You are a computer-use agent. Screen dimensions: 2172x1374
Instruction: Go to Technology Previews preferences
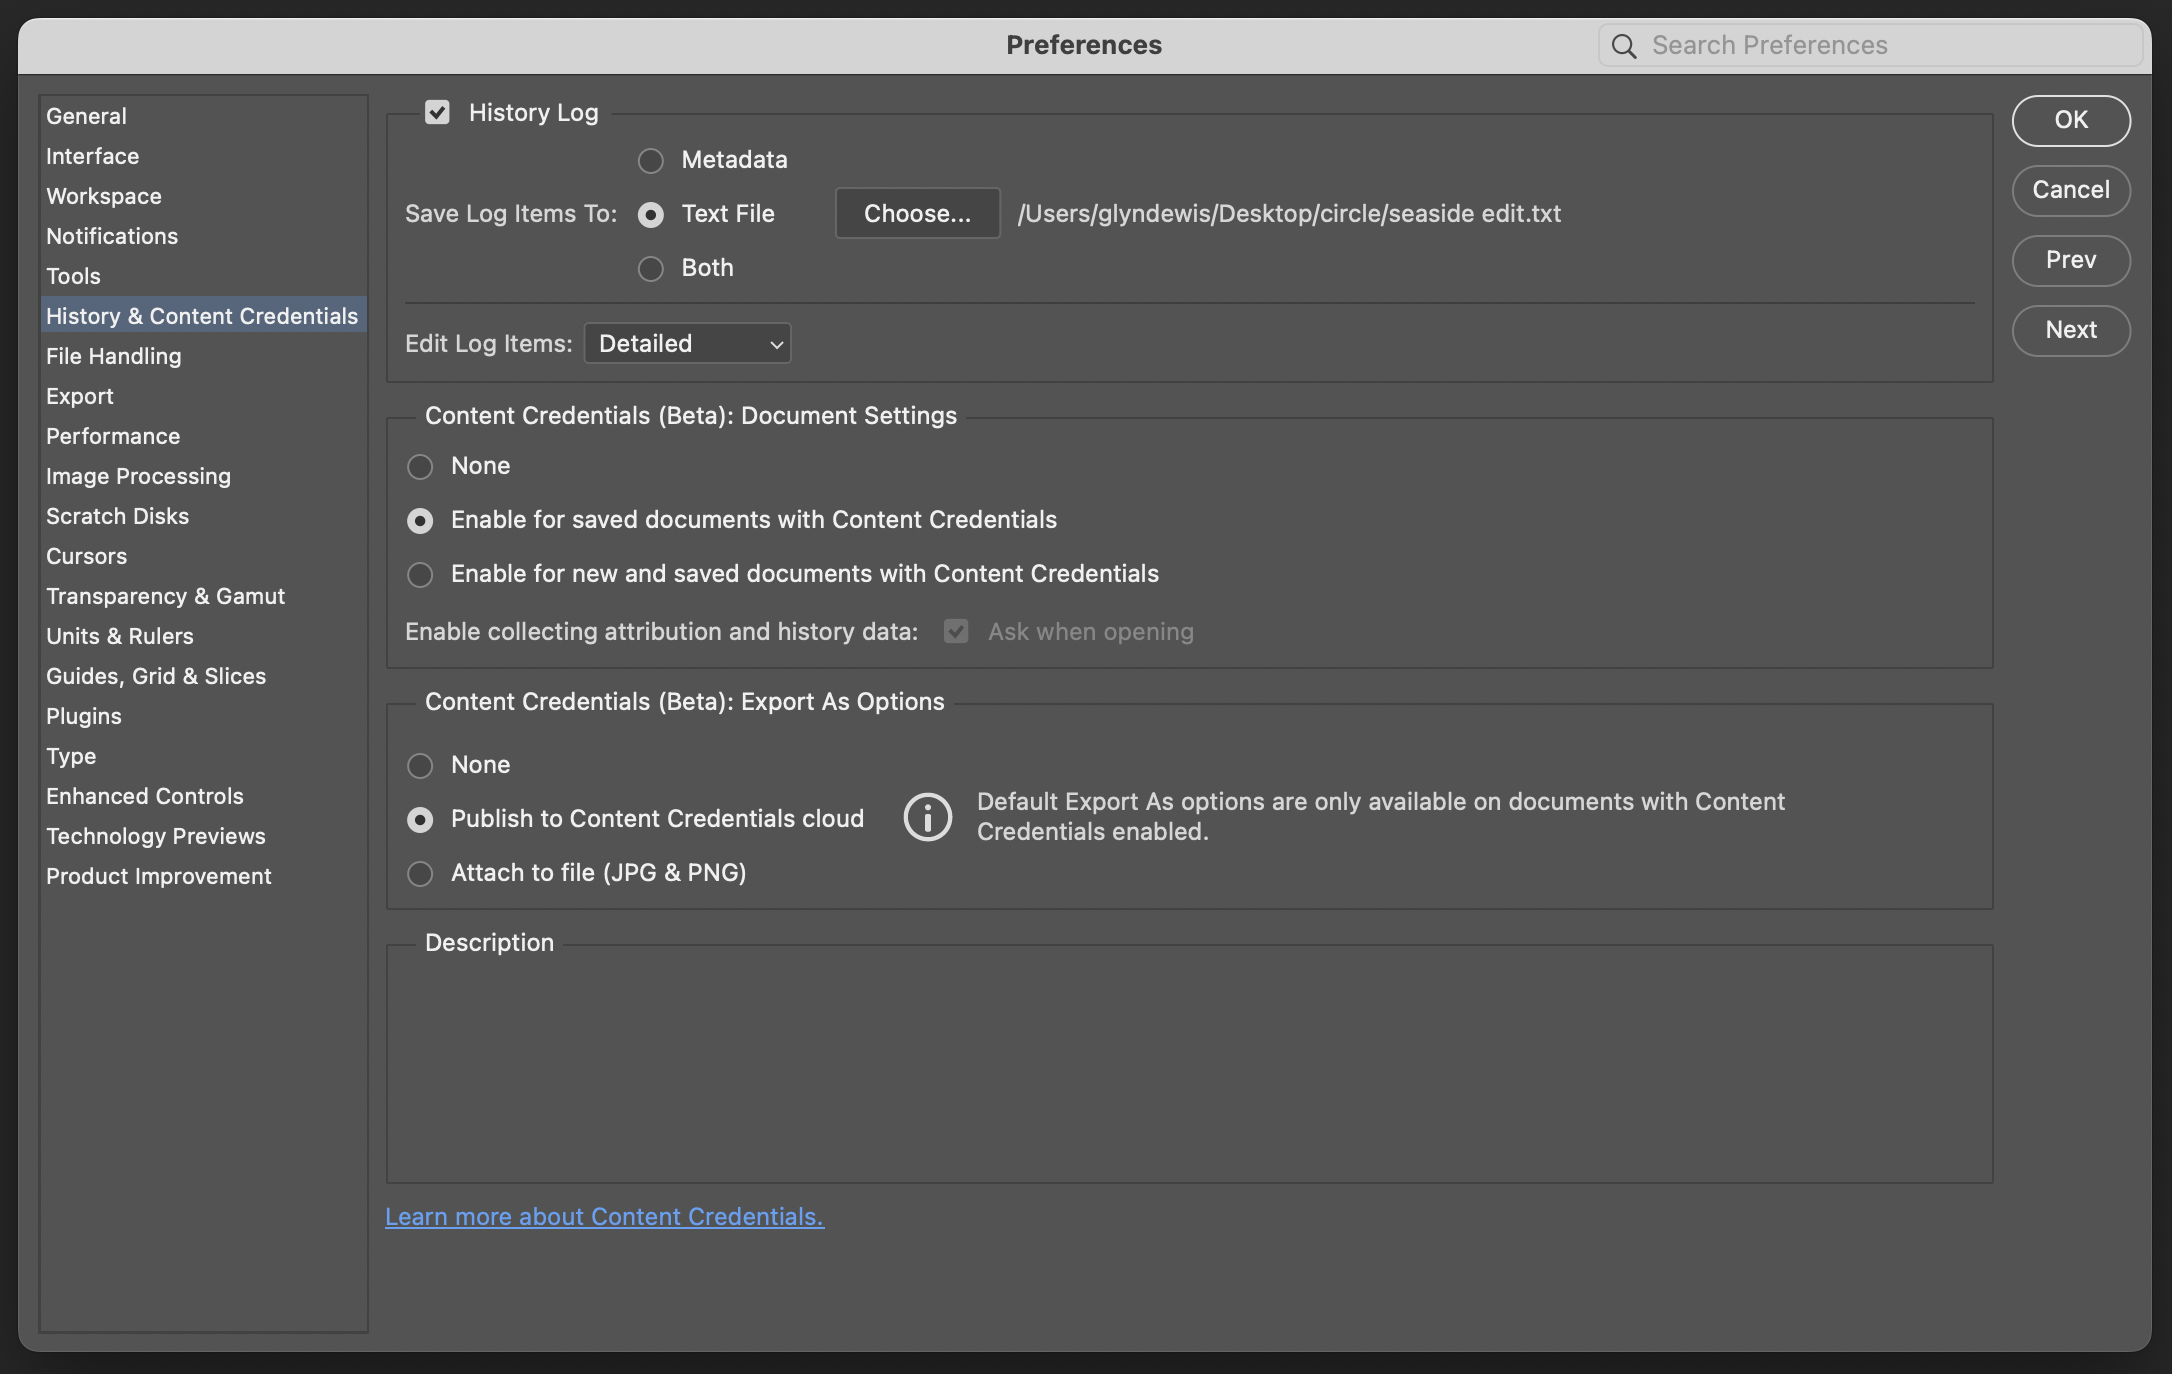[155, 836]
